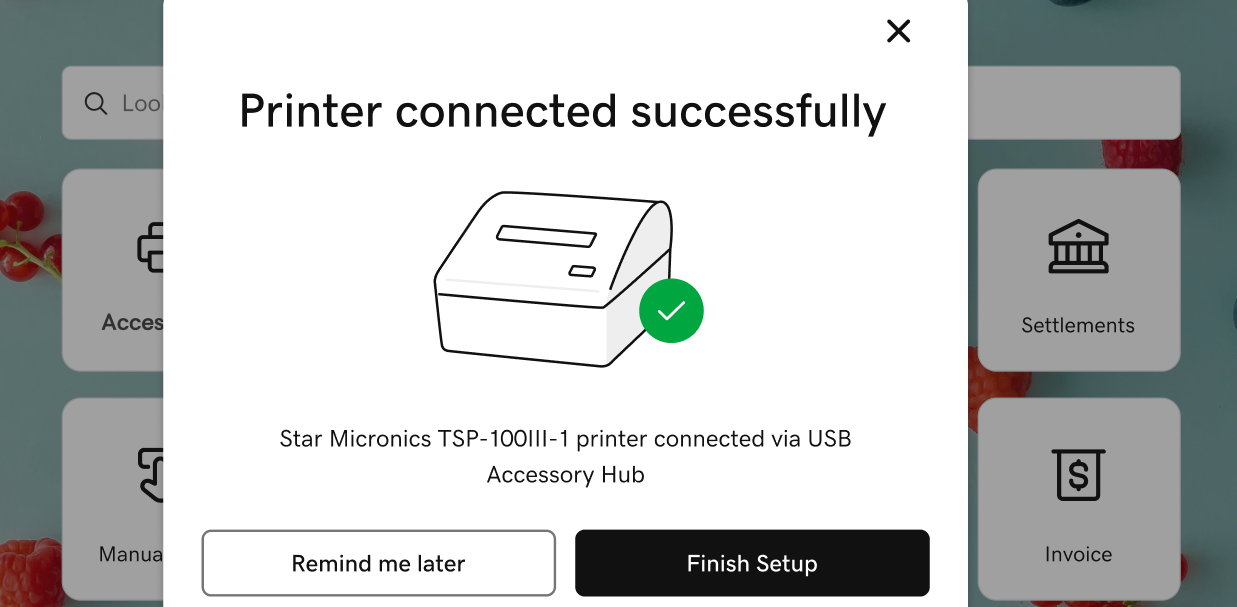Click the Printer connected successfully heading
Image resolution: width=1237 pixels, height=607 pixels.
[562, 110]
